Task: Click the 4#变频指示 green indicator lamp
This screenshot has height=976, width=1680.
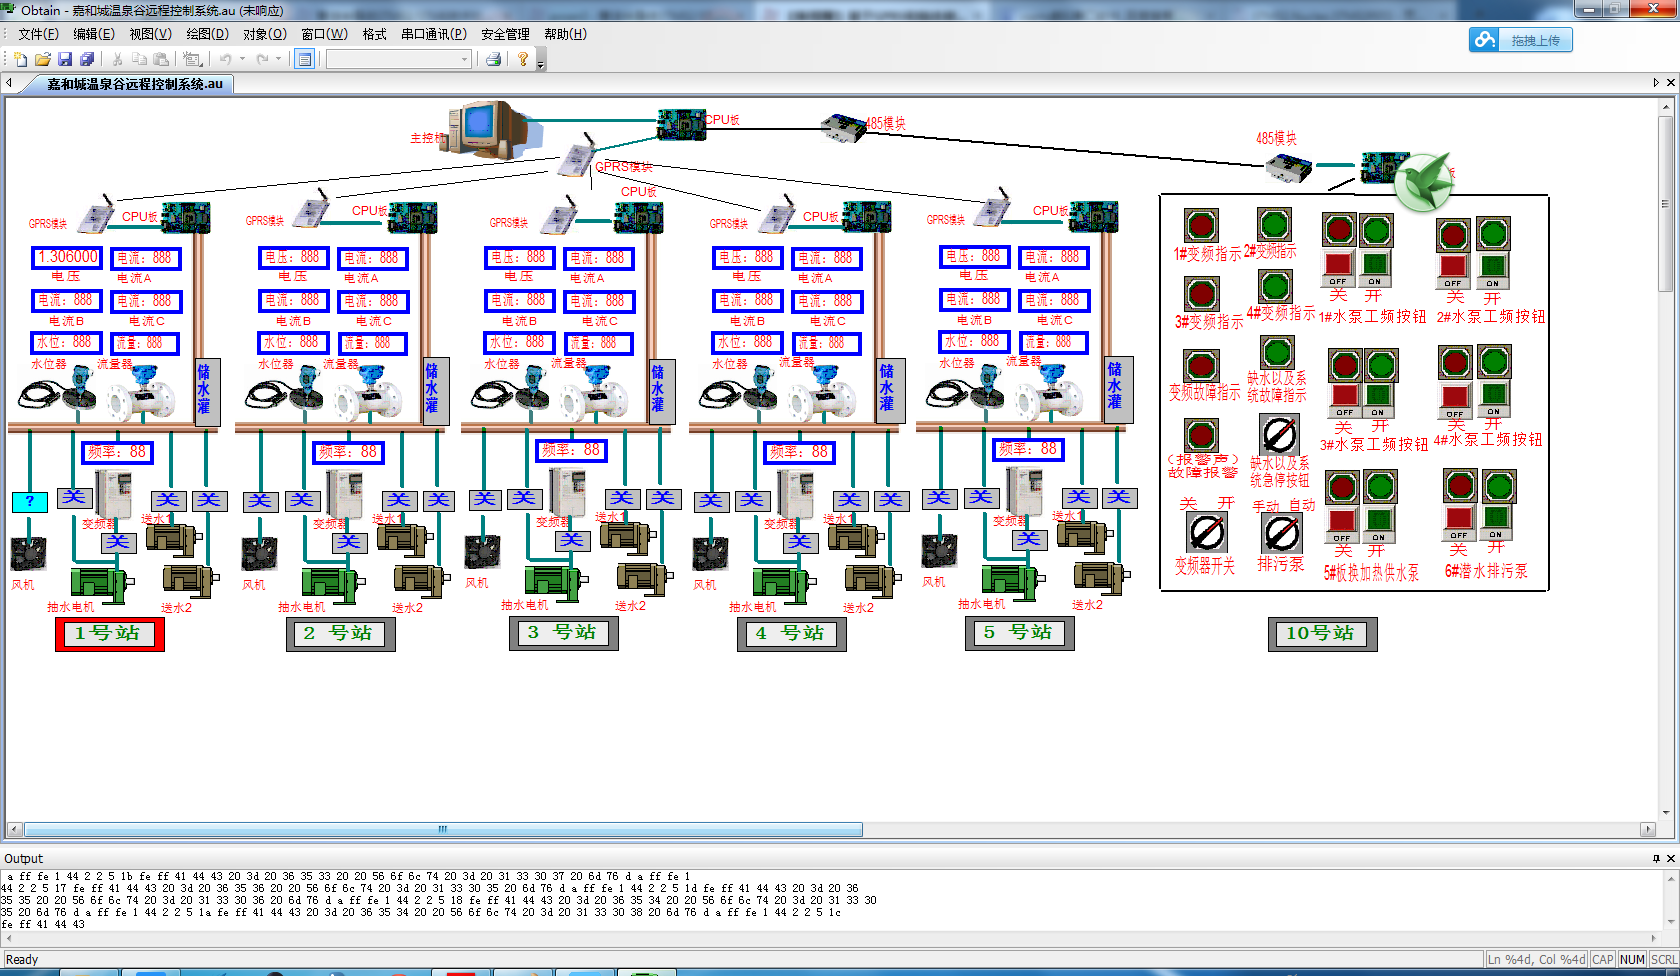Action: click(x=1275, y=286)
